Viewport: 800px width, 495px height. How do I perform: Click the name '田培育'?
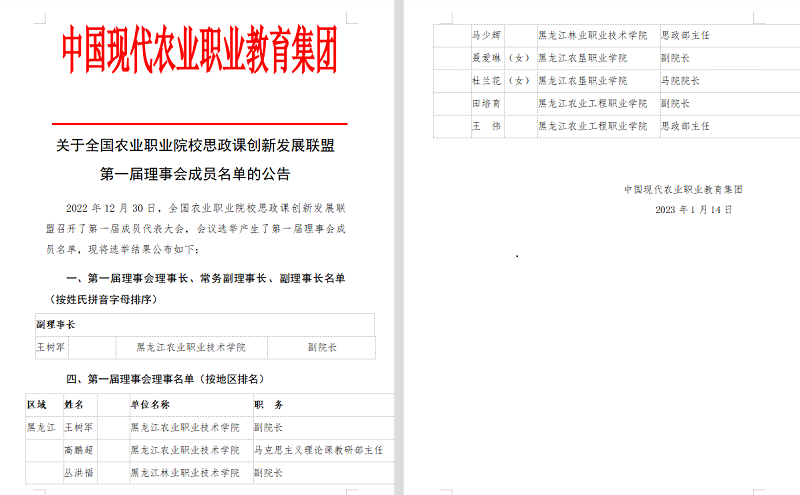tap(486, 104)
